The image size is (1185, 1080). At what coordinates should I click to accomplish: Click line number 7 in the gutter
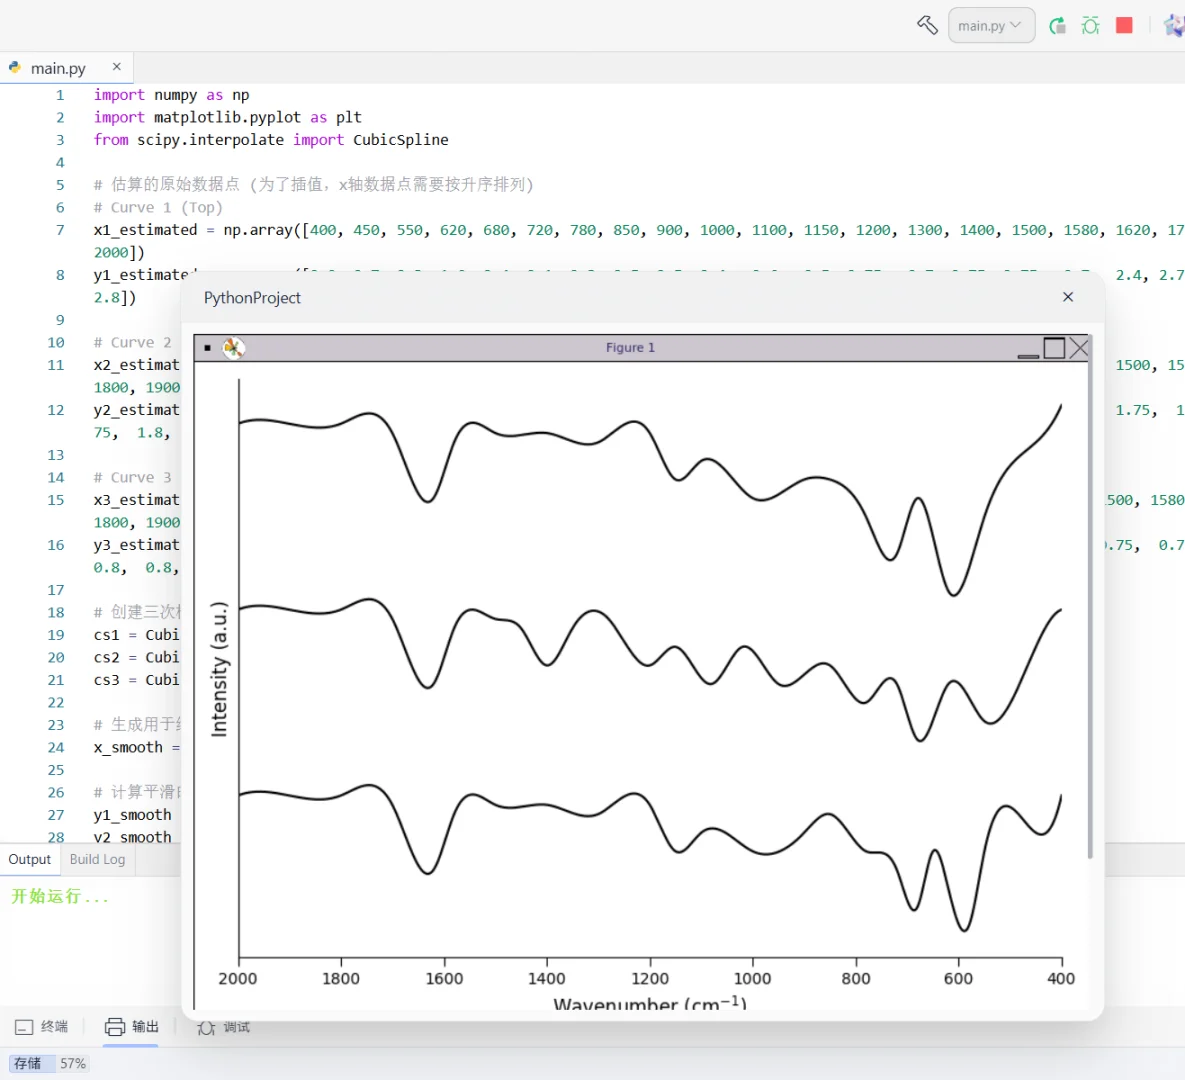point(60,230)
